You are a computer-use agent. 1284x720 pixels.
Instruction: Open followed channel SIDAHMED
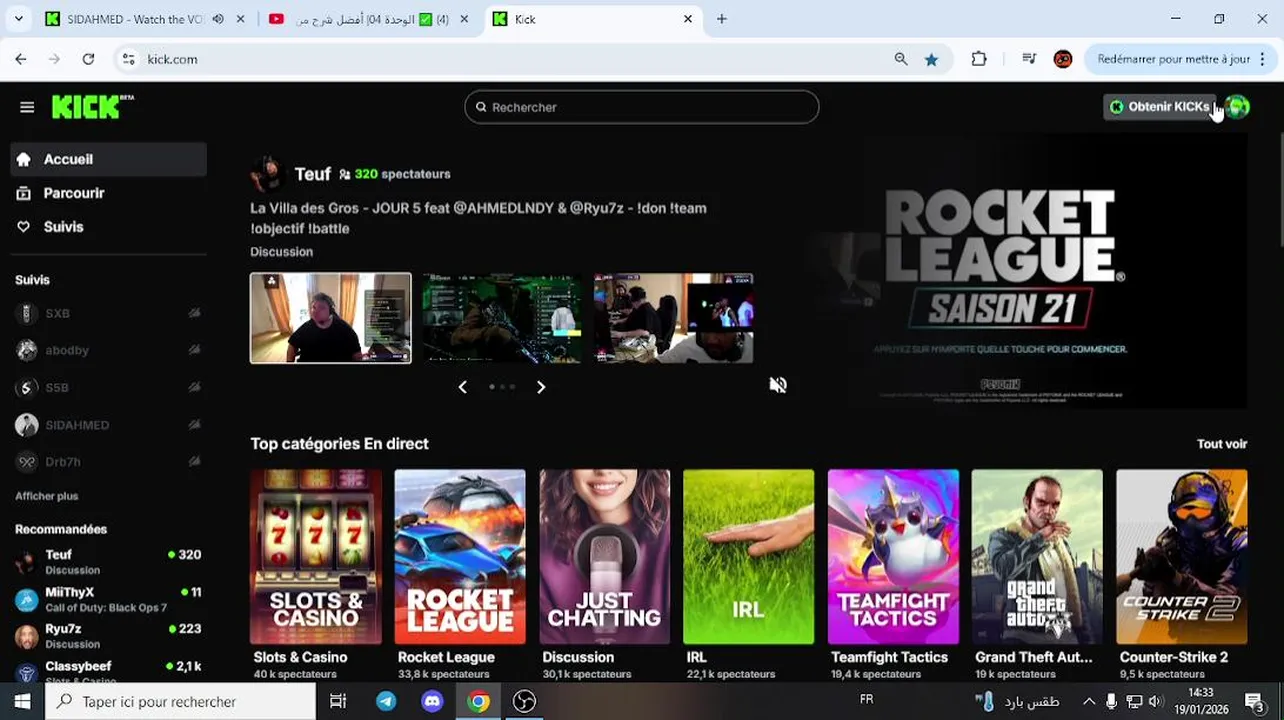[x=108, y=425]
